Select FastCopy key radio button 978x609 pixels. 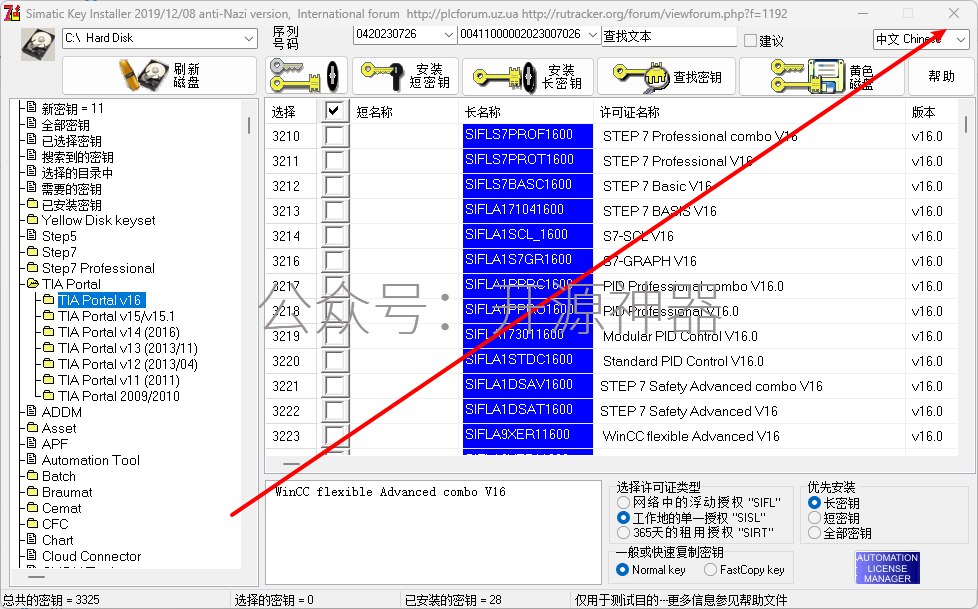(710, 569)
